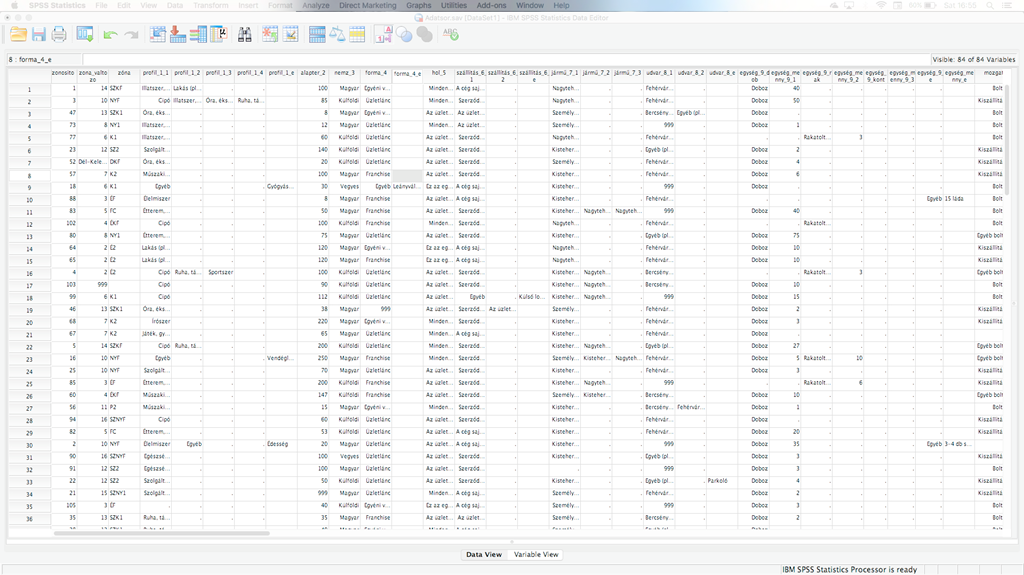1024x575 pixels.
Task: Open the Recall recently used dialogs icon
Action: pos(85,35)
